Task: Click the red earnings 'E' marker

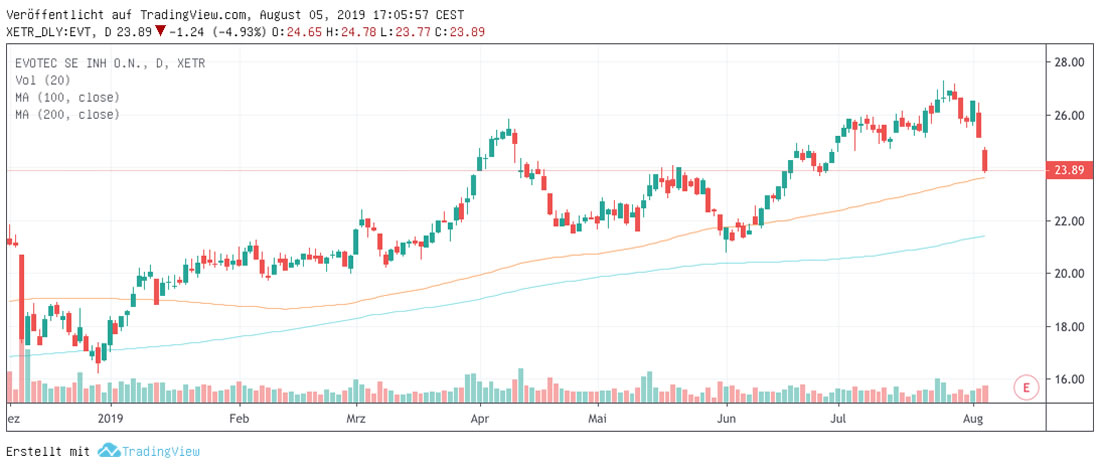Action: tap(1025, 386)
